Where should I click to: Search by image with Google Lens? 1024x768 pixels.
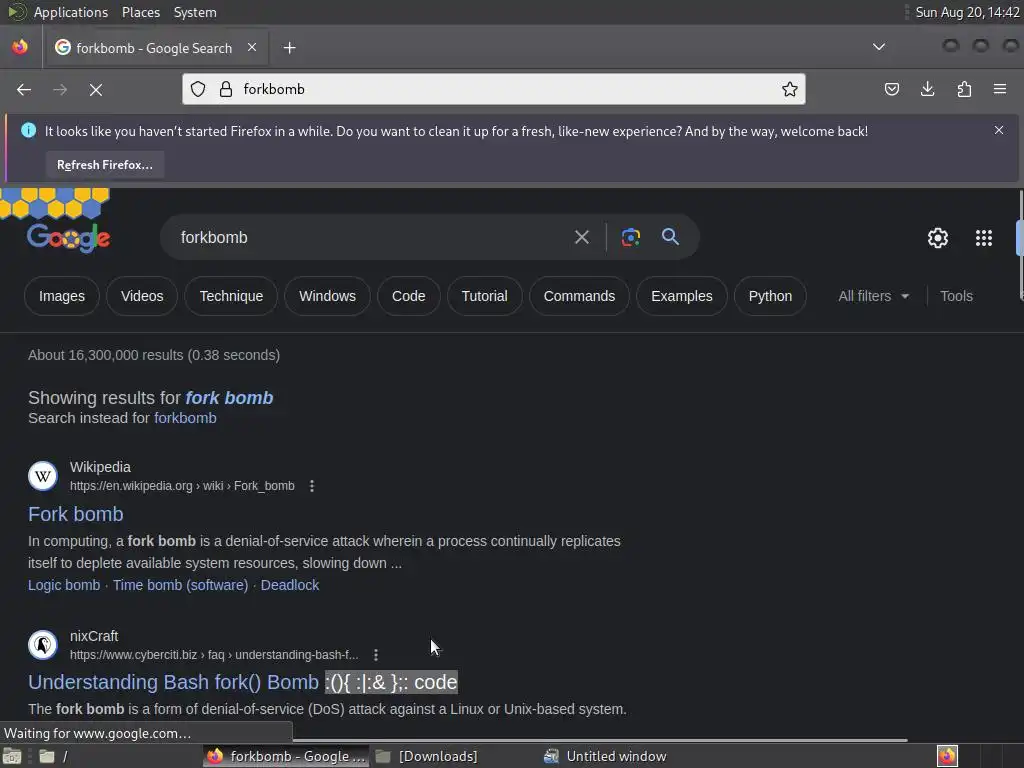coord(630,237)
